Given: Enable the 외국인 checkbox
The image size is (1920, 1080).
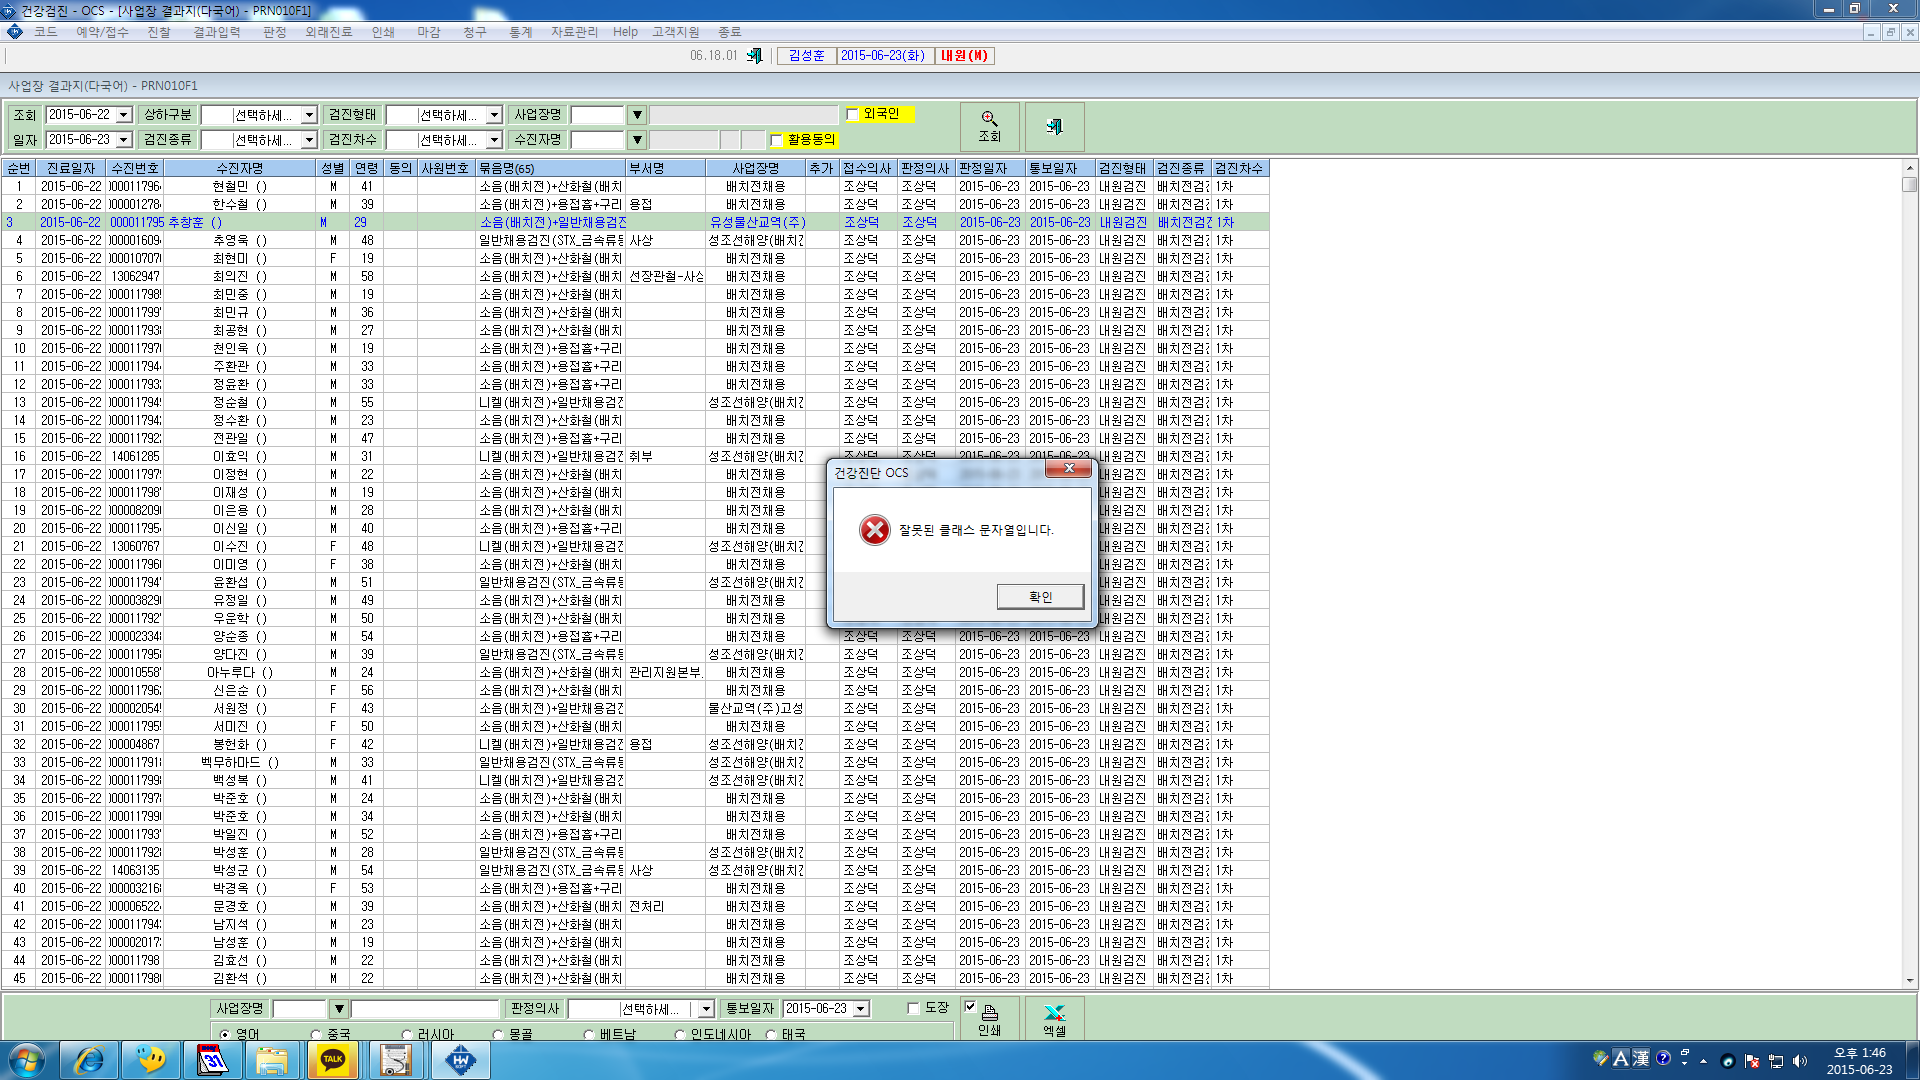Looking at the screenshot, I should click(x=853, y=115).
